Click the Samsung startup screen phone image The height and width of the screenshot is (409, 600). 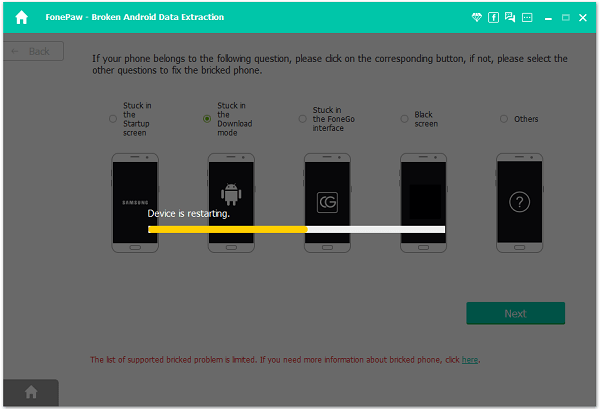pyautogui.click(x=135, y=203)
